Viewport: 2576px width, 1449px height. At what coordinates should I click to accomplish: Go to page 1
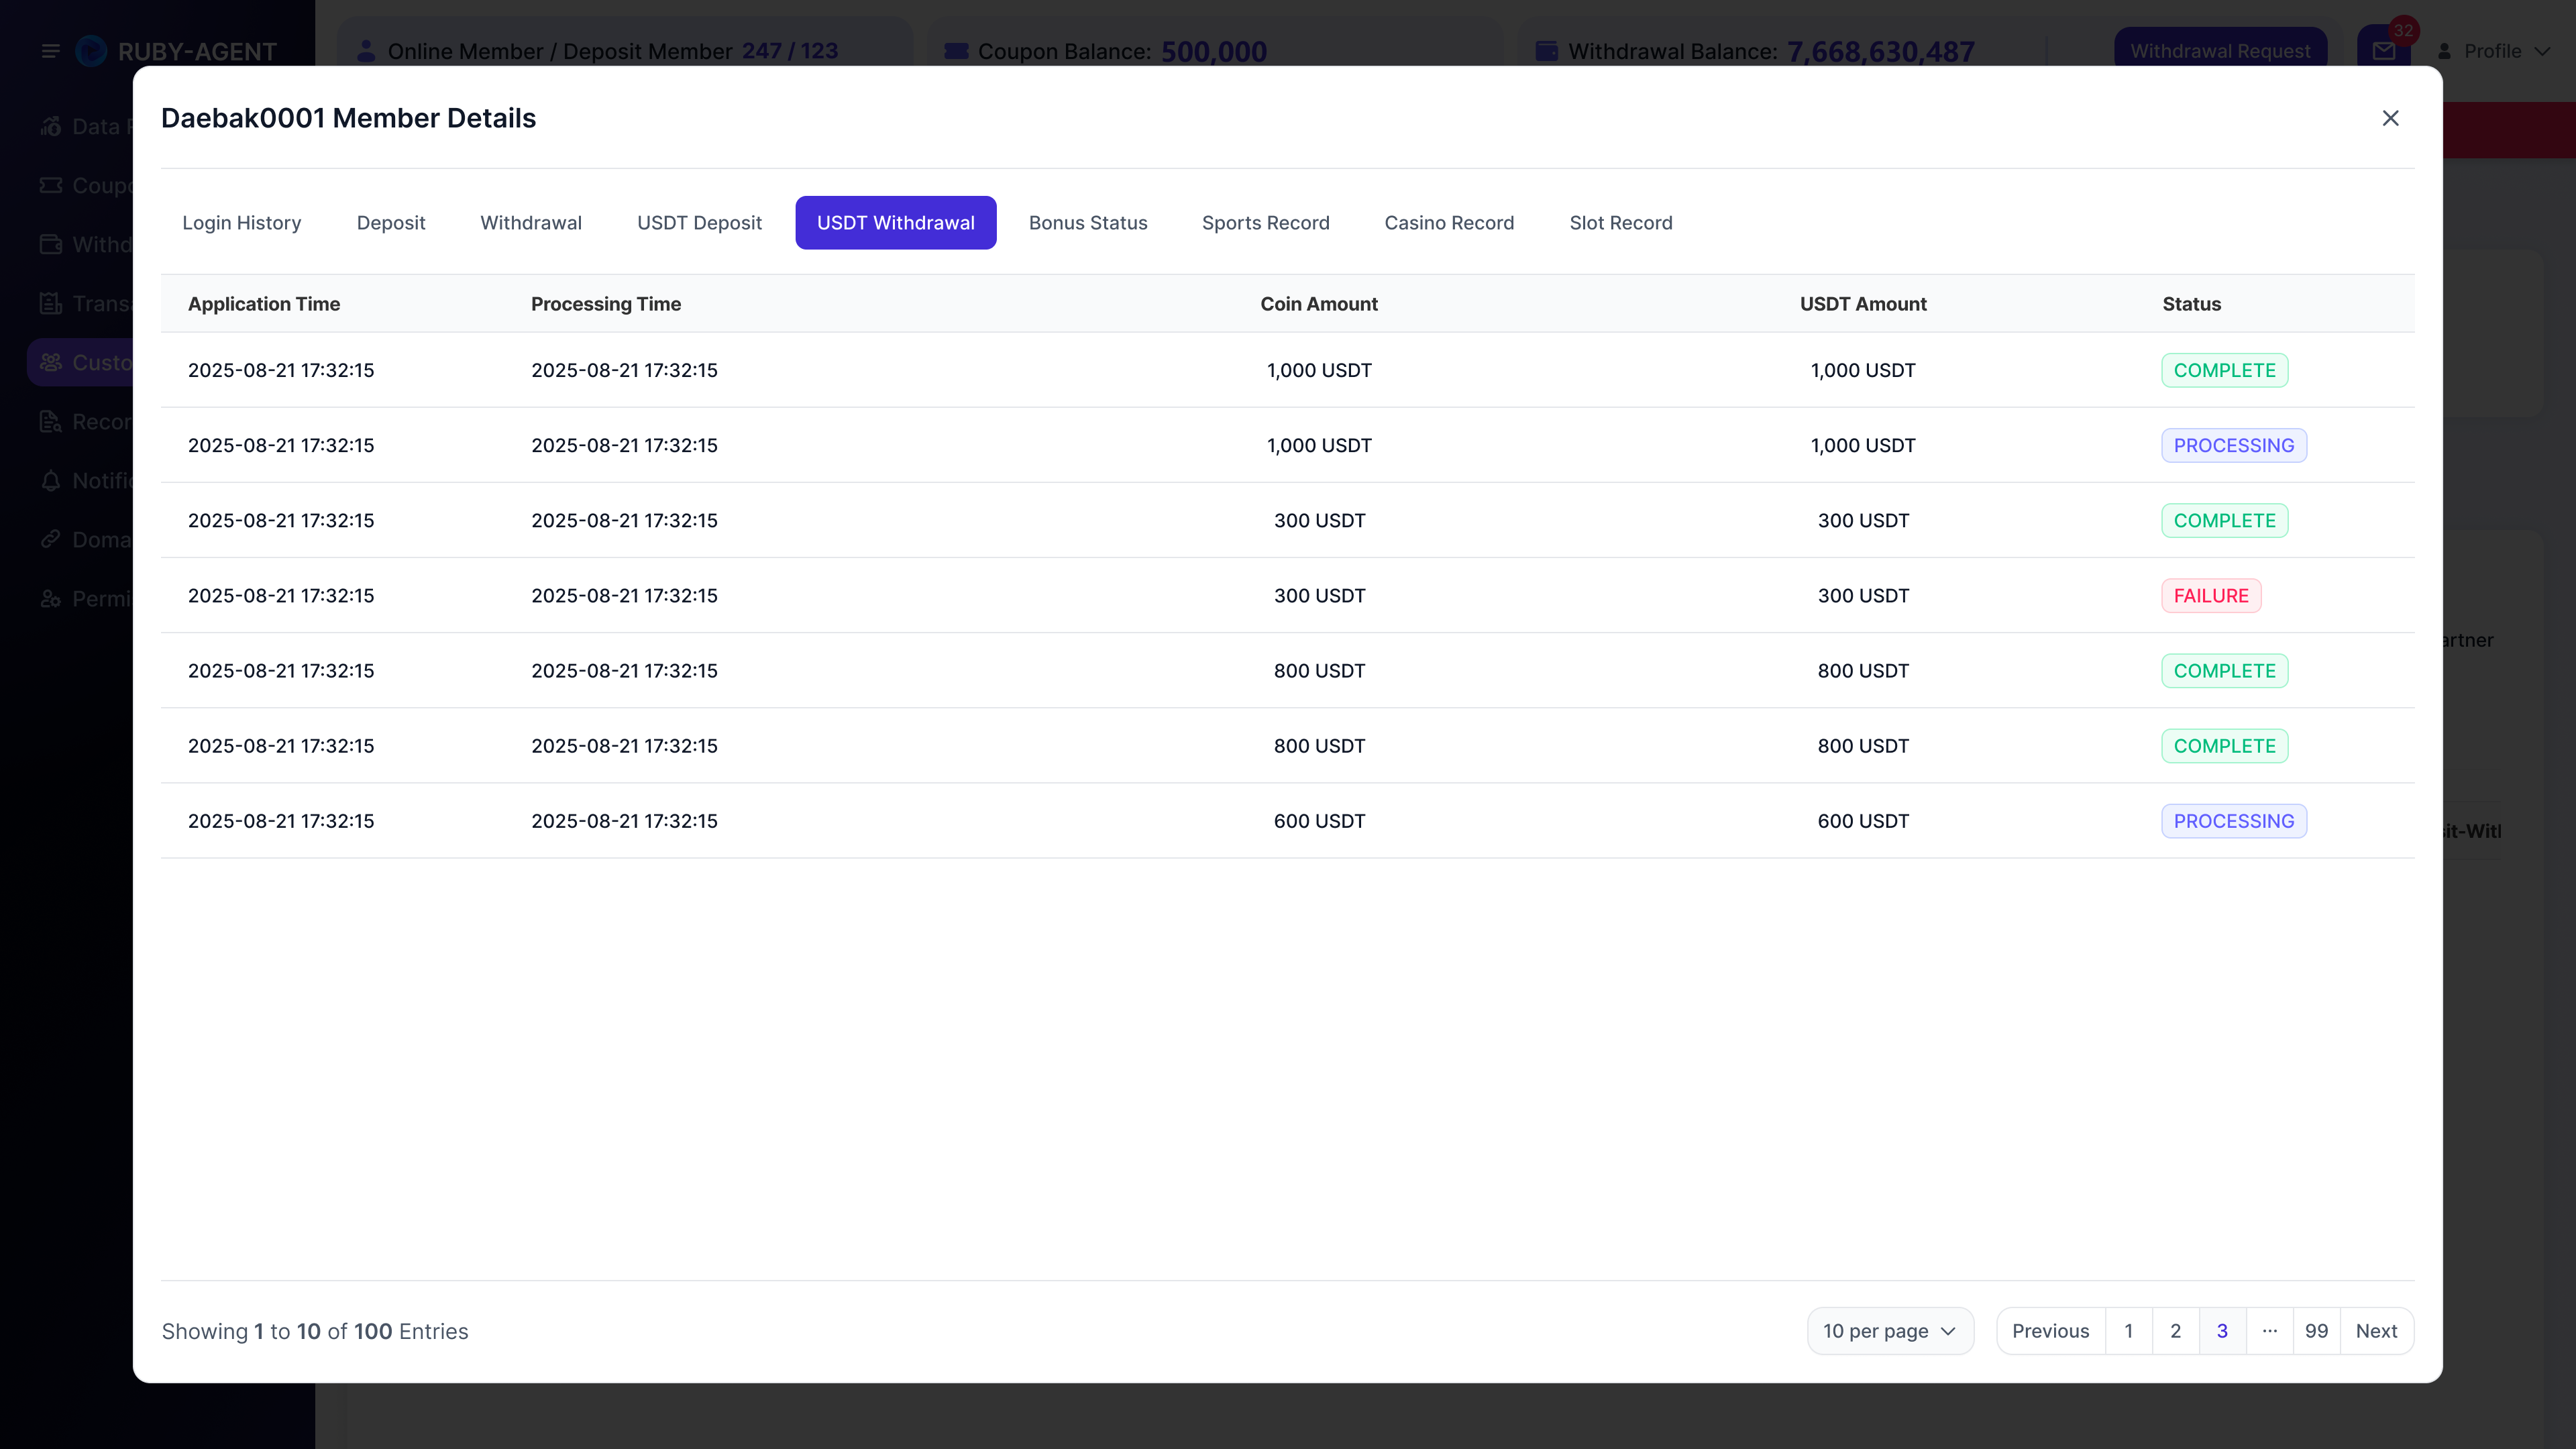click(x=2128, y=1331)
